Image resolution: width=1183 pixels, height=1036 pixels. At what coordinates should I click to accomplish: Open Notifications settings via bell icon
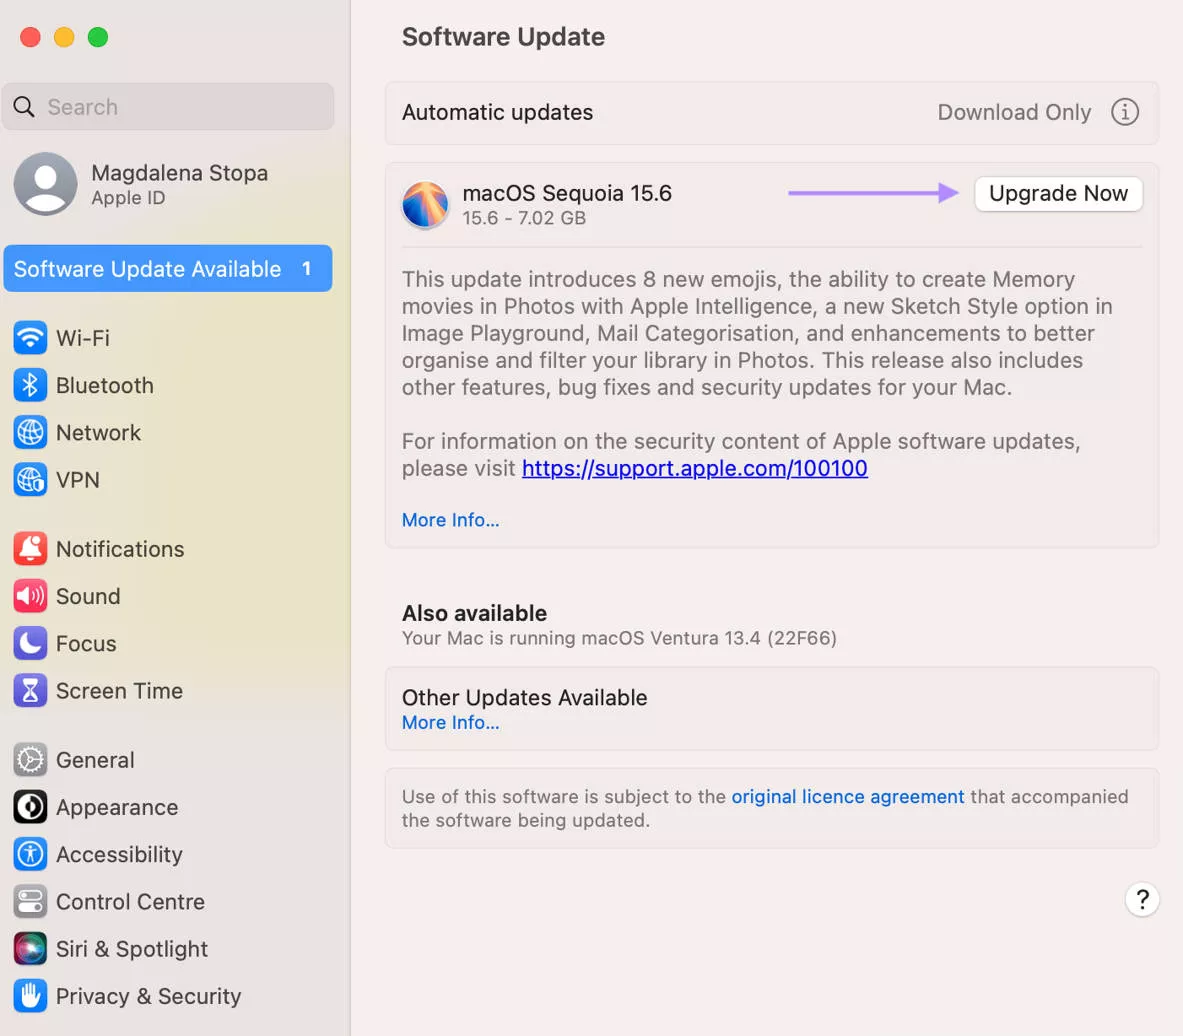[30, 548]
